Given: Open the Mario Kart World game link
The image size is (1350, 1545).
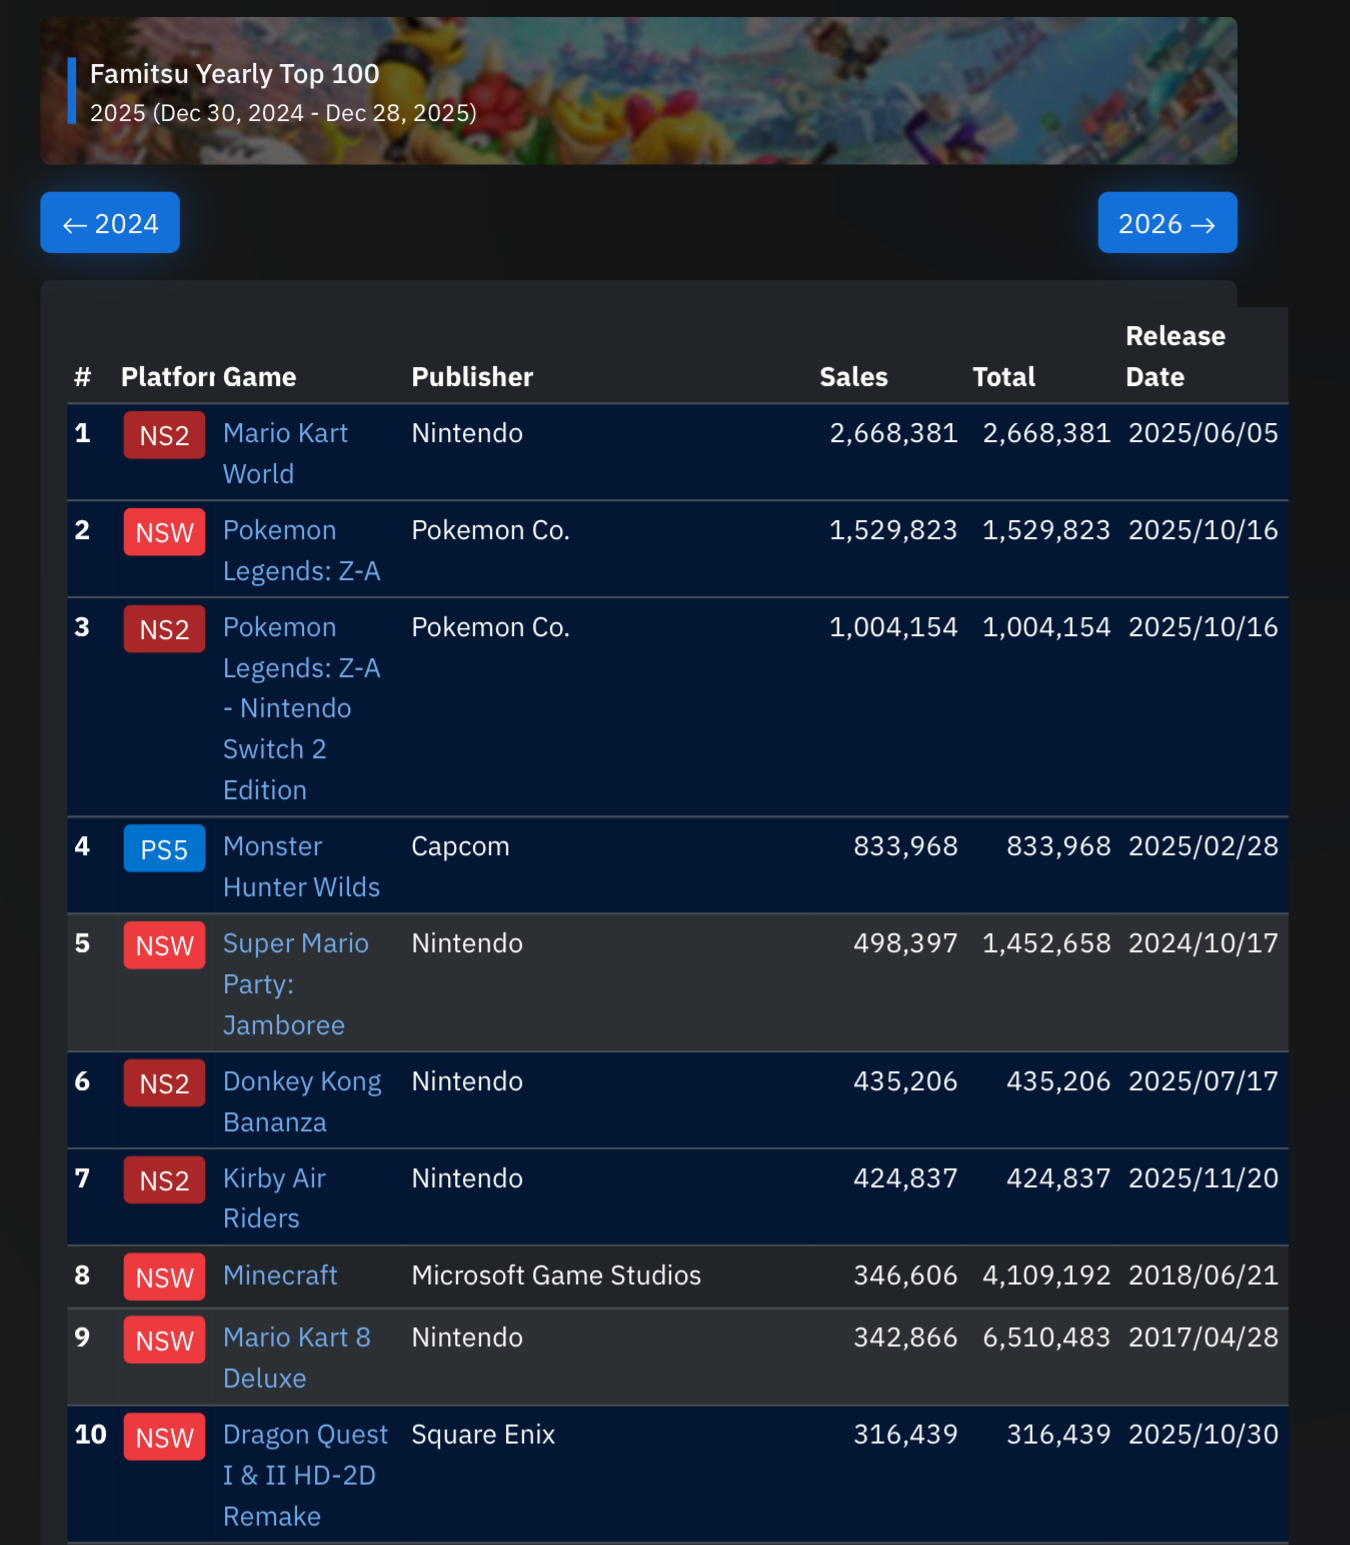Looking at the screenshot, I should pos(285,453).
